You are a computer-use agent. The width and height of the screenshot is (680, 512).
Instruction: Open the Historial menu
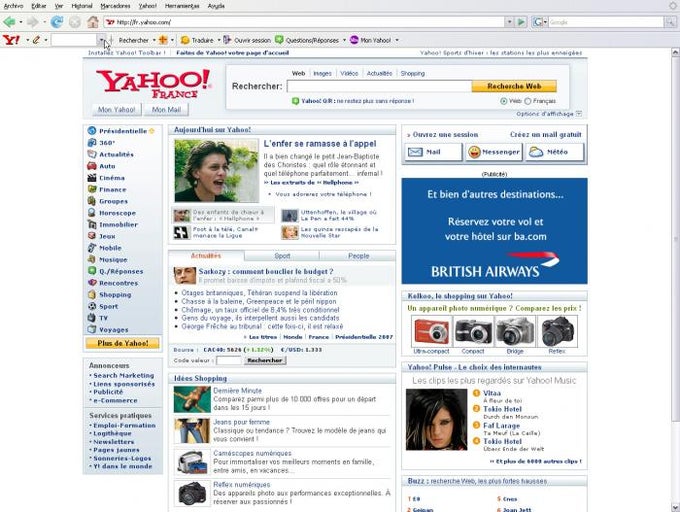click(82, 6)
